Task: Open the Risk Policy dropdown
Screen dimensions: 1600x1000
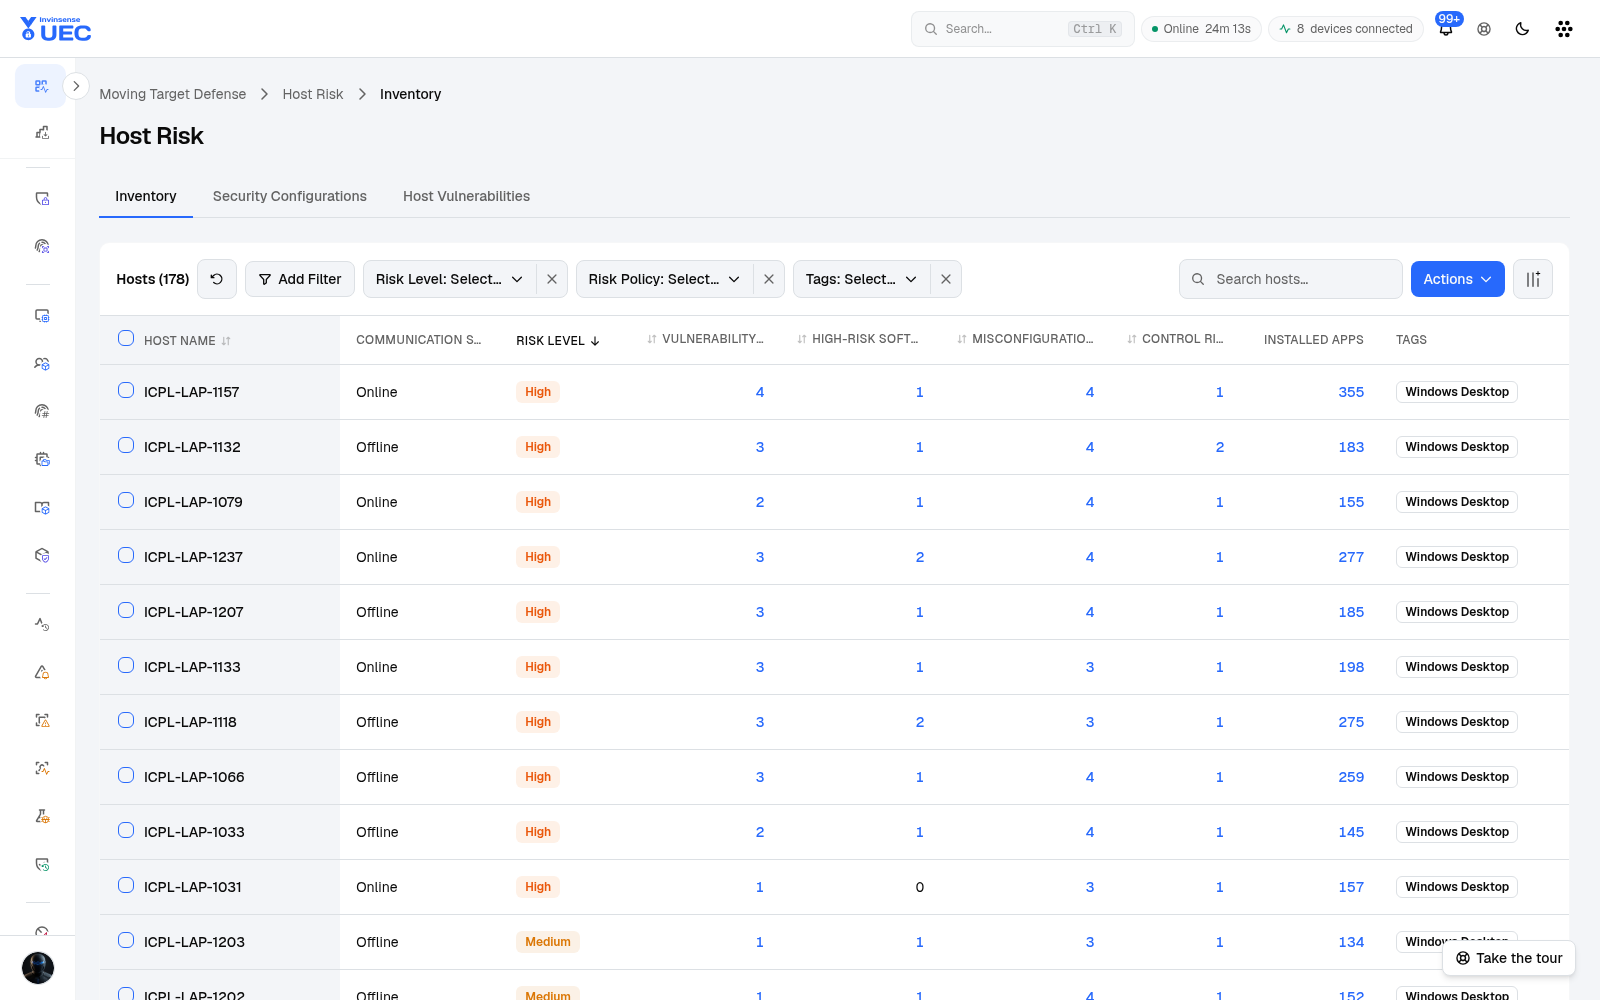Action: click(x=665, y=279)
